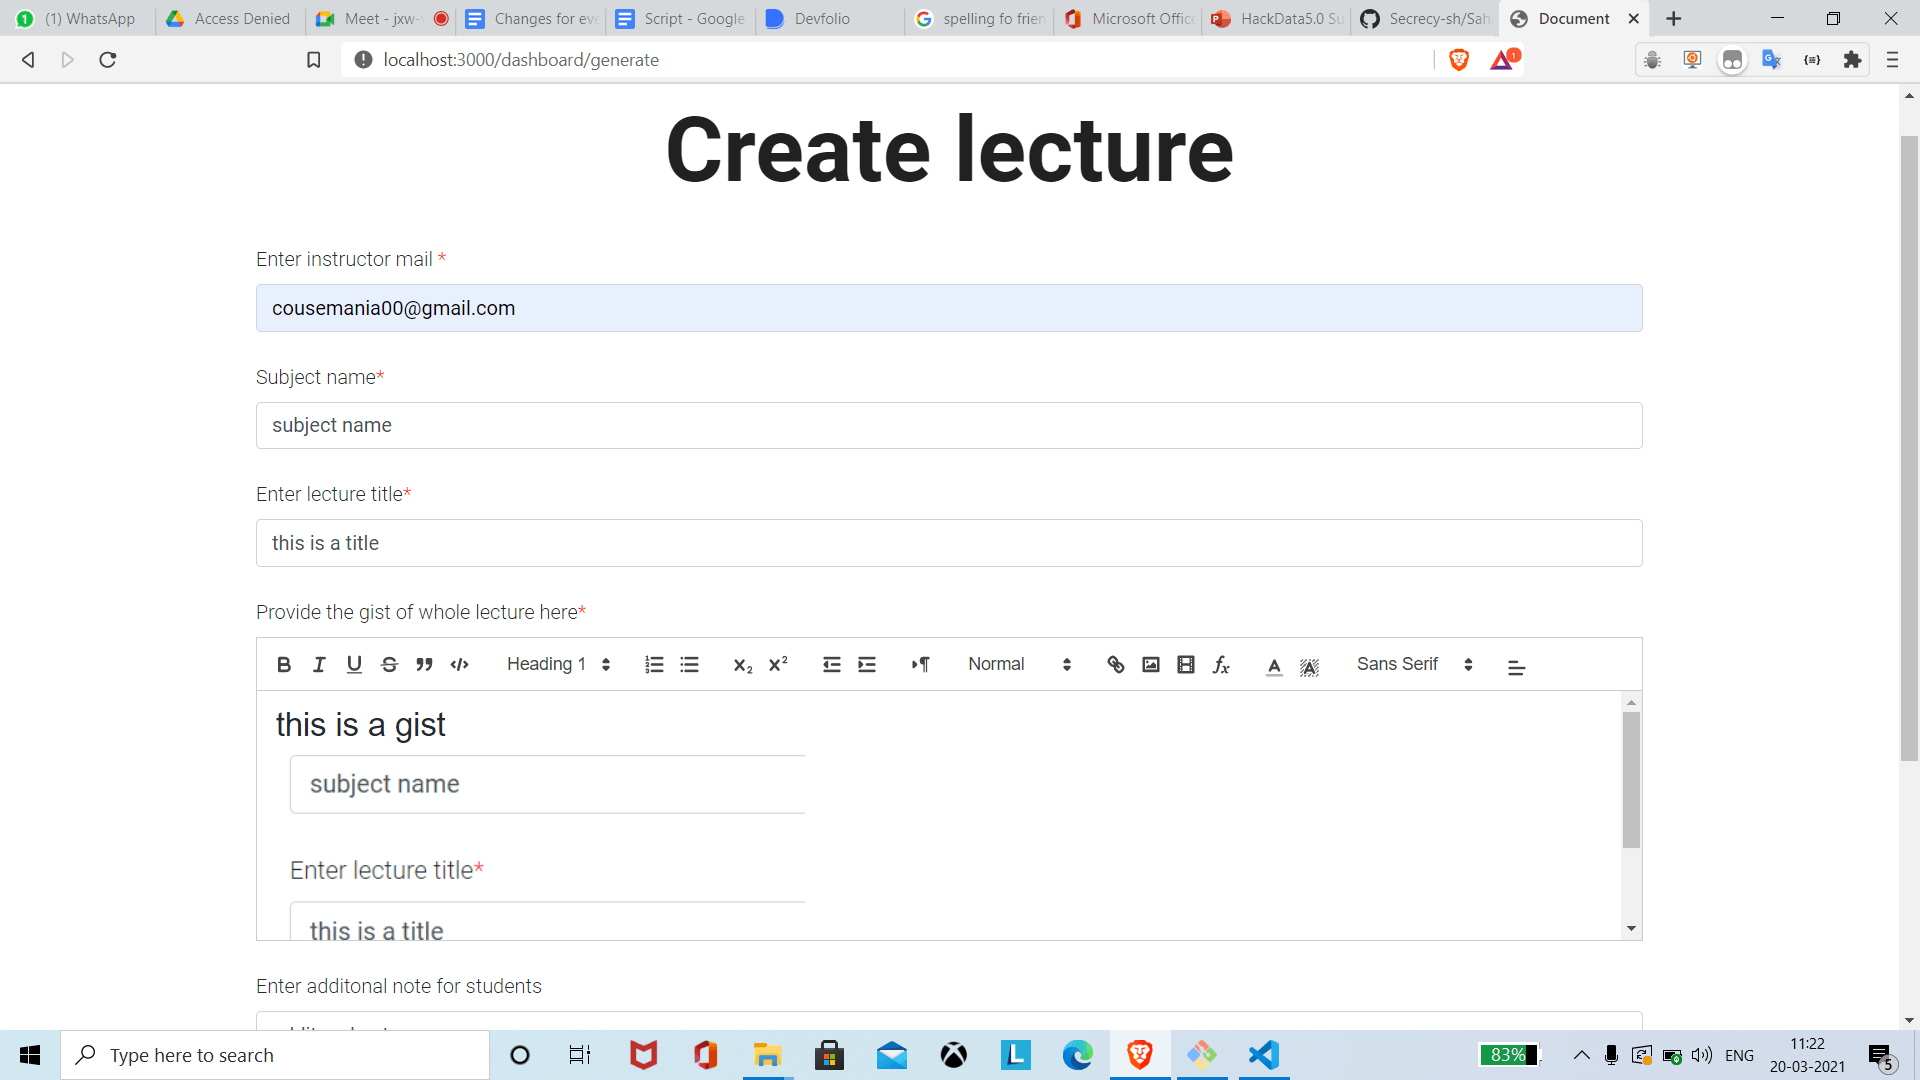Open the Normal size dropdown
1920x1080 pixels.
(x=1019, y=665)
